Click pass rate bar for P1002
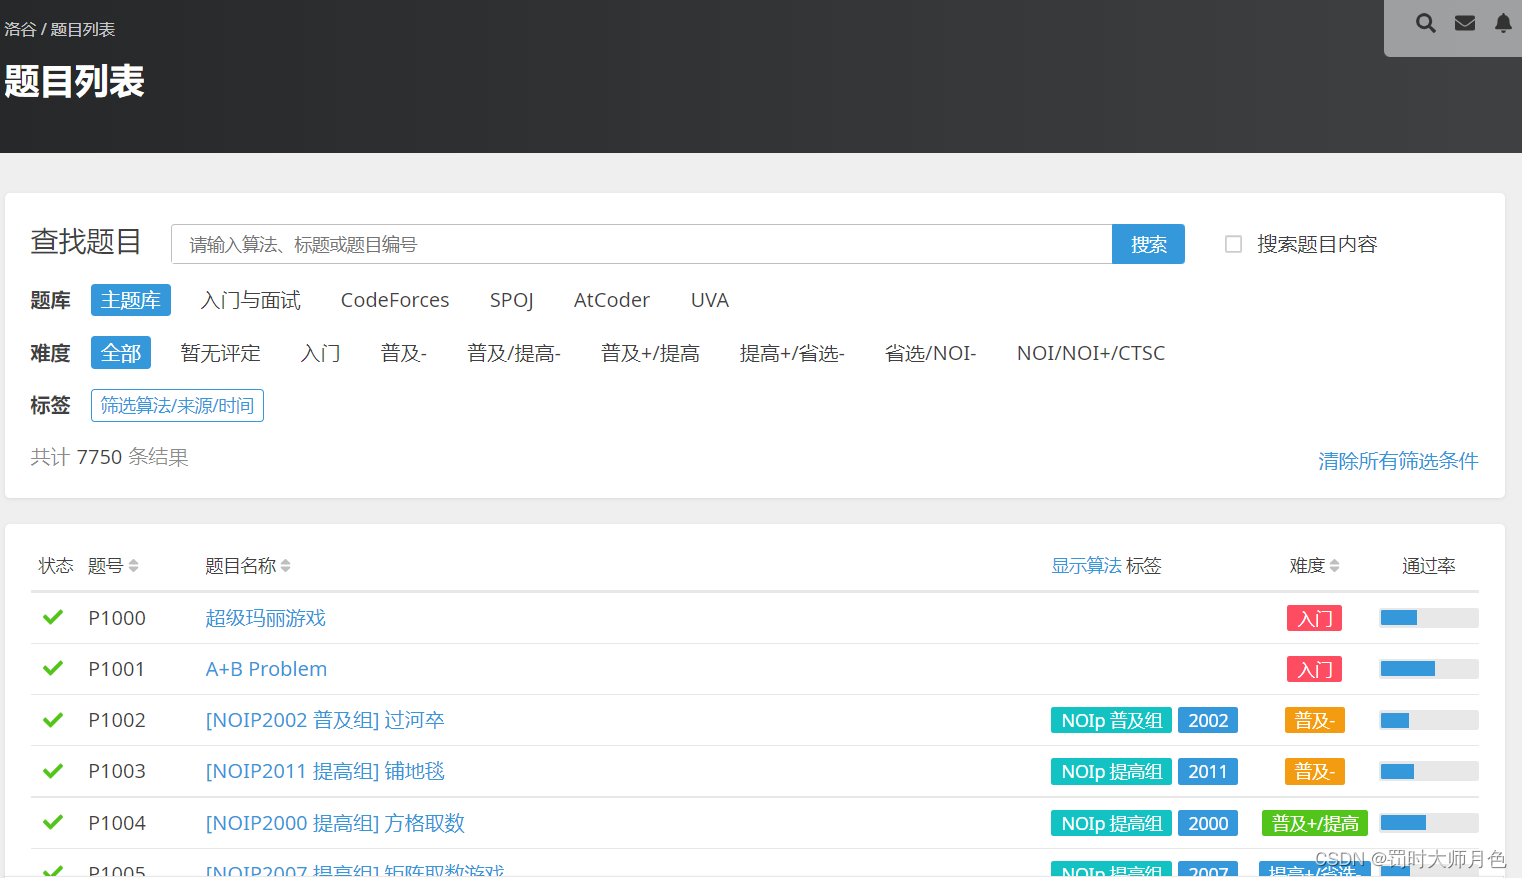 1429,720
